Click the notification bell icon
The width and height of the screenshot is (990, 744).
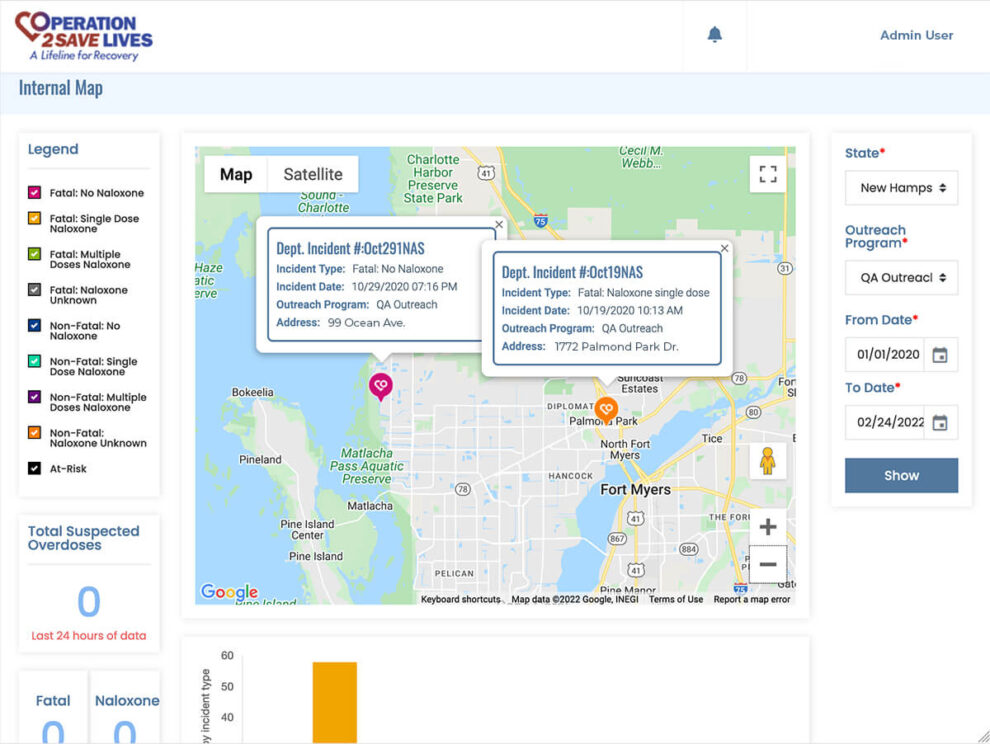(x=714, y=35)
